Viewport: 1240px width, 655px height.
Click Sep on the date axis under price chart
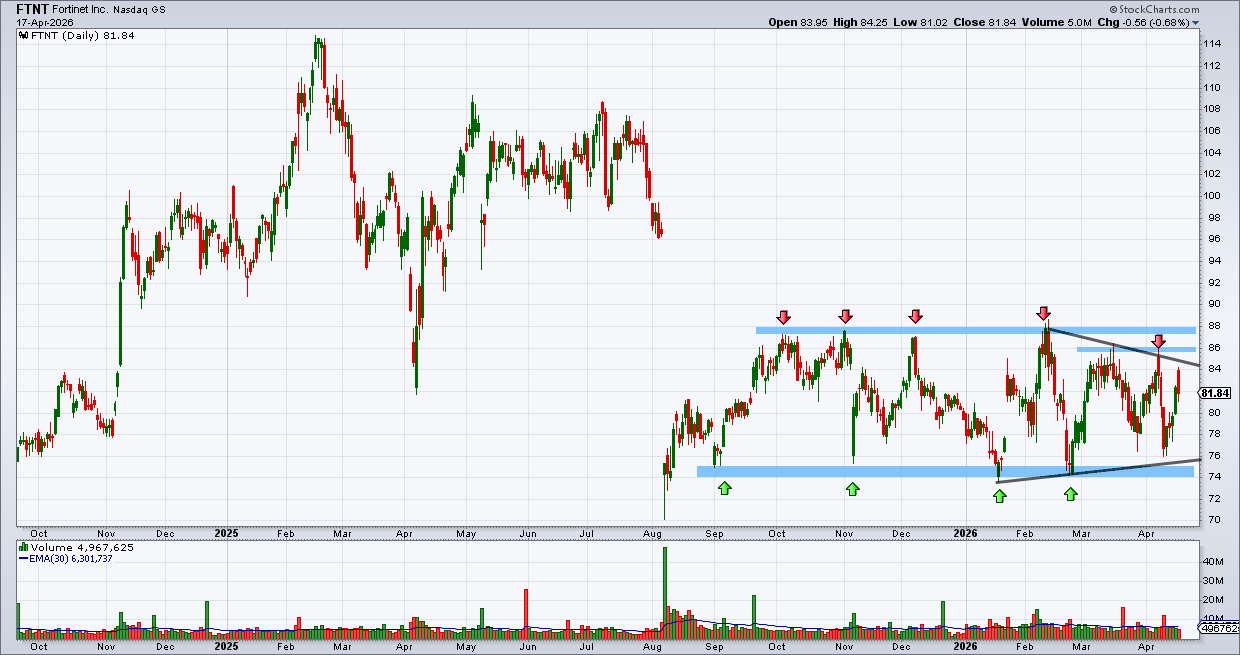(x=714, y=534)
